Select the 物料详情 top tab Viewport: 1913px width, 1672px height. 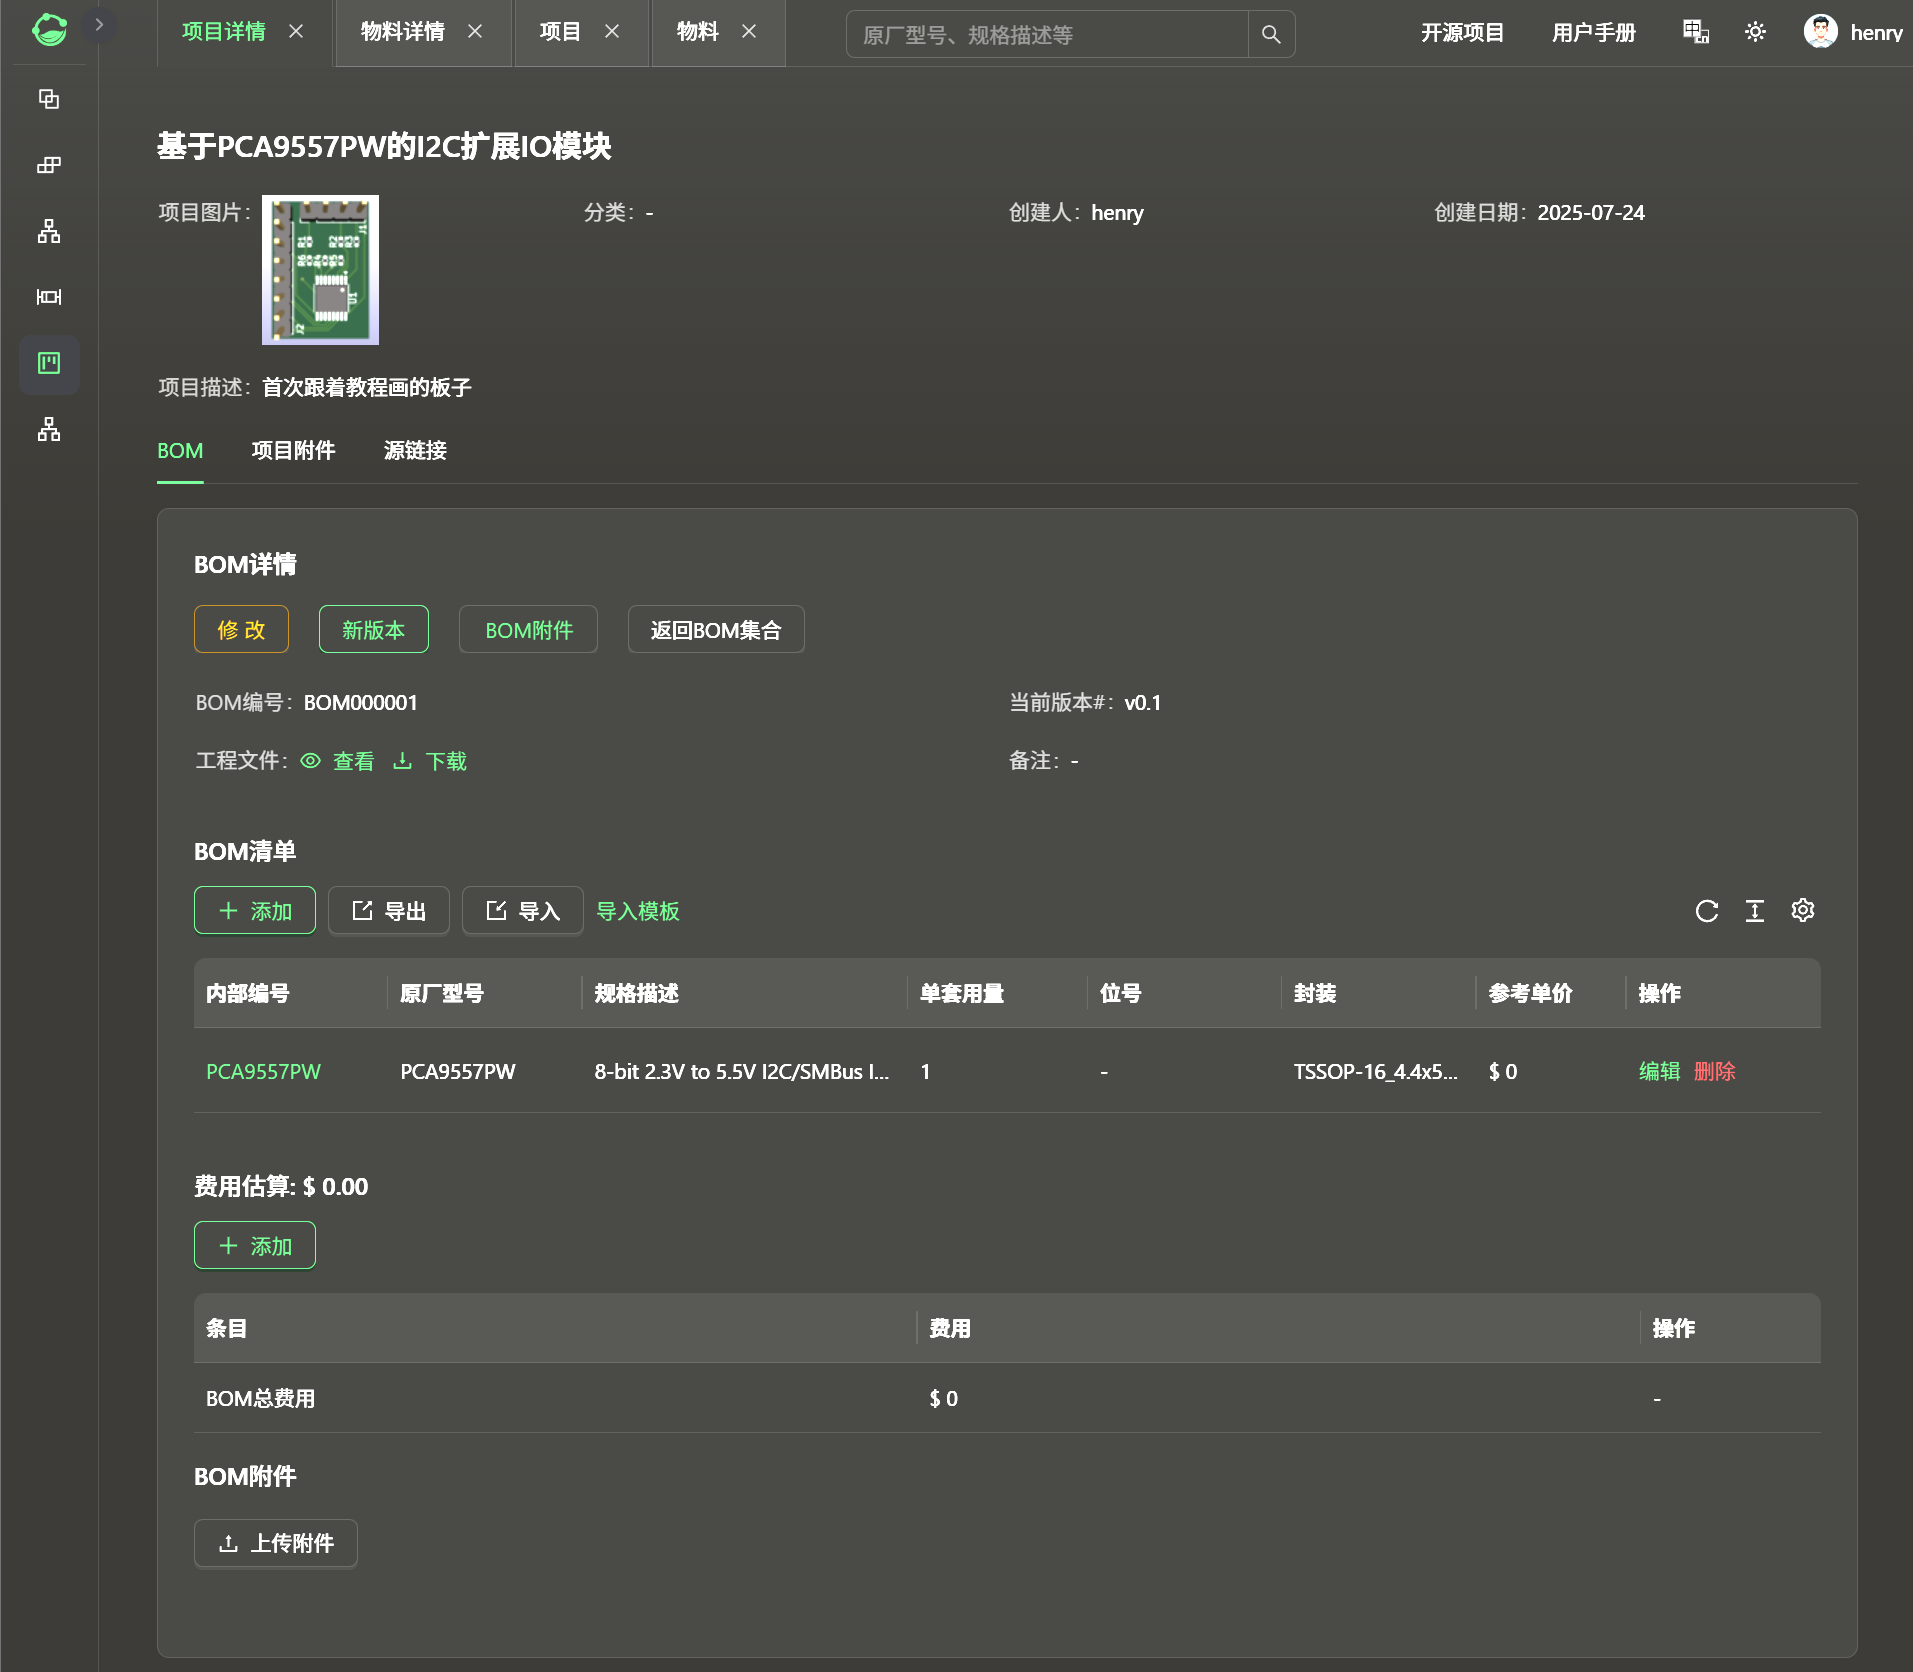403,32
